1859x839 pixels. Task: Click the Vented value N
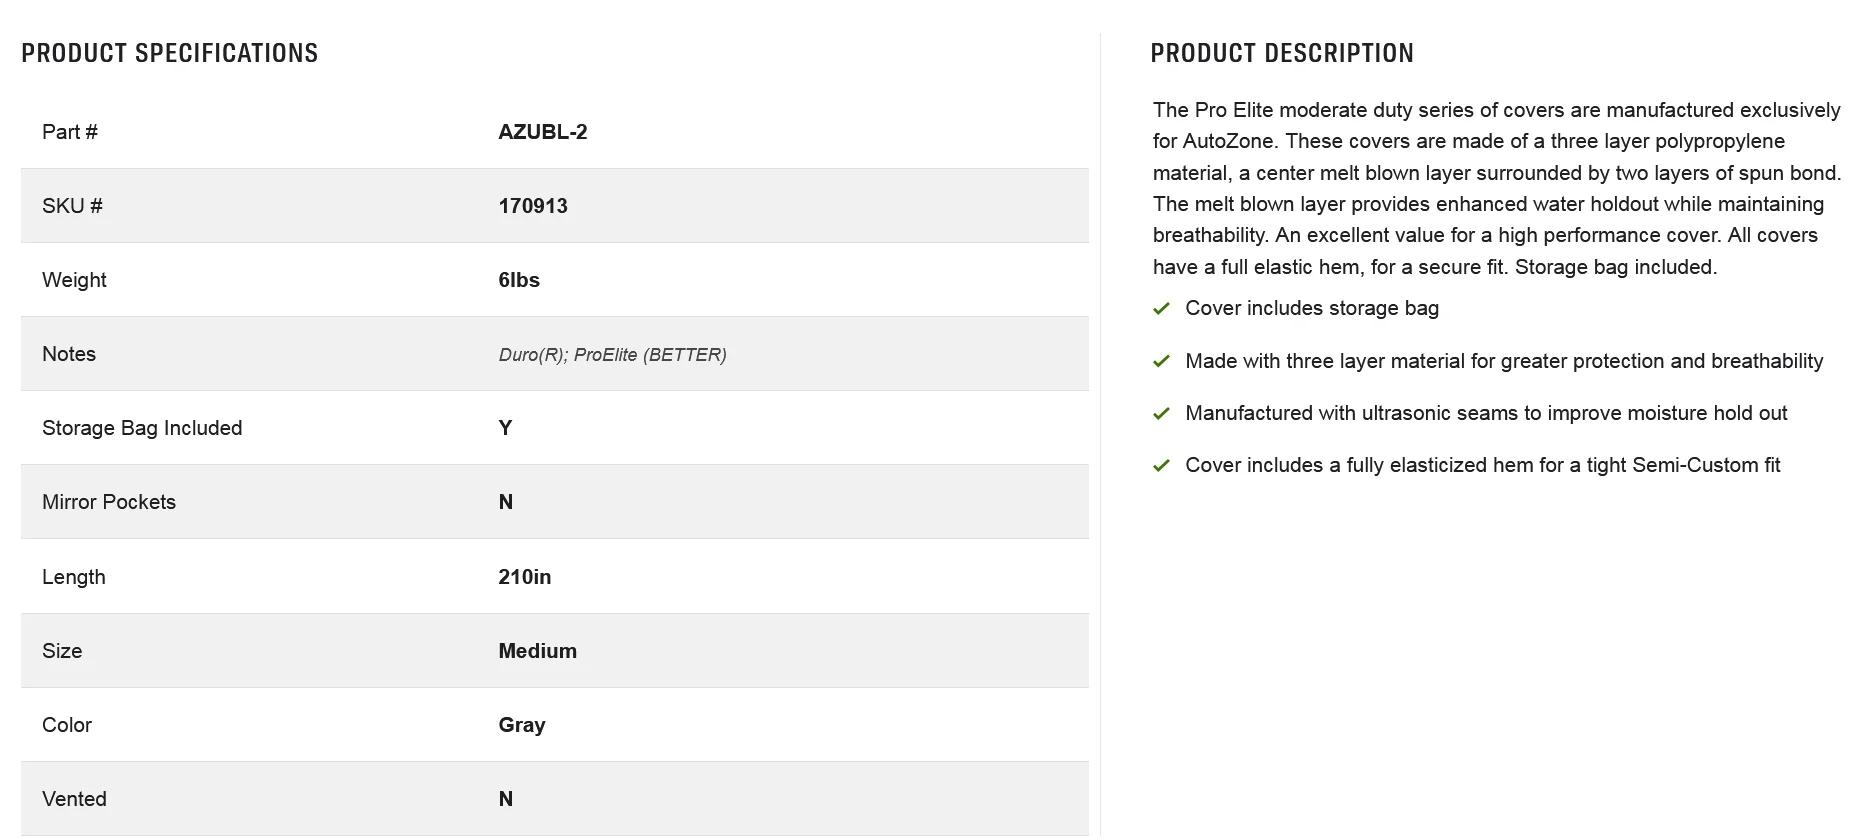pyautogui.click(x=506, y=799)
